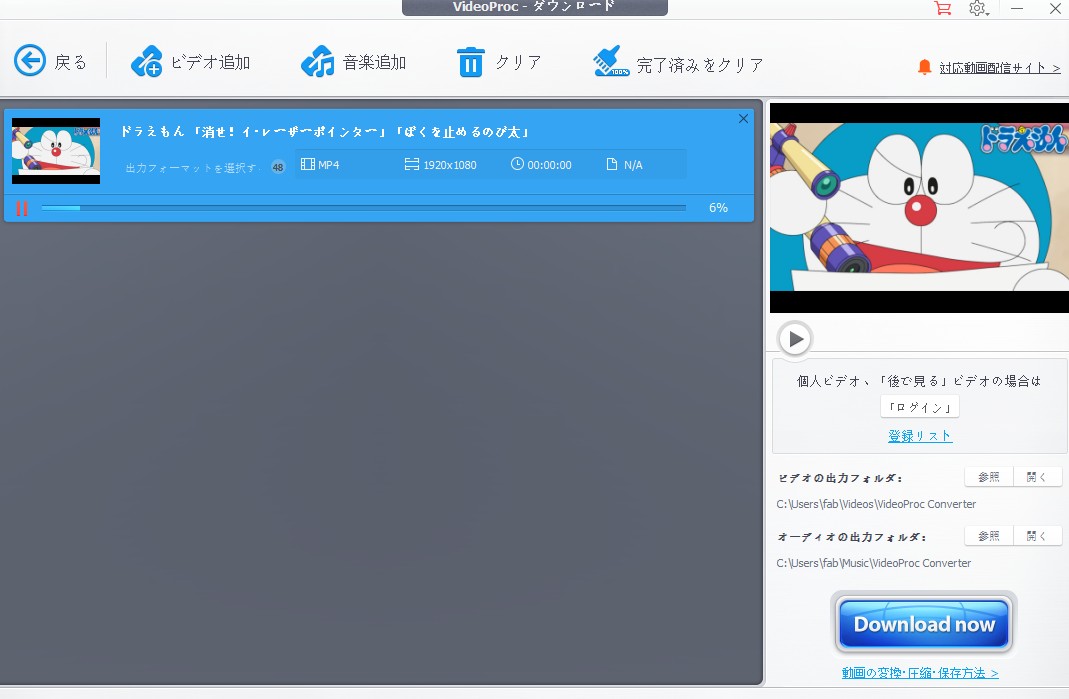Click the 音楽追加 add music icon
This screenshot has width=1069, height=699.
pos(318,61)
